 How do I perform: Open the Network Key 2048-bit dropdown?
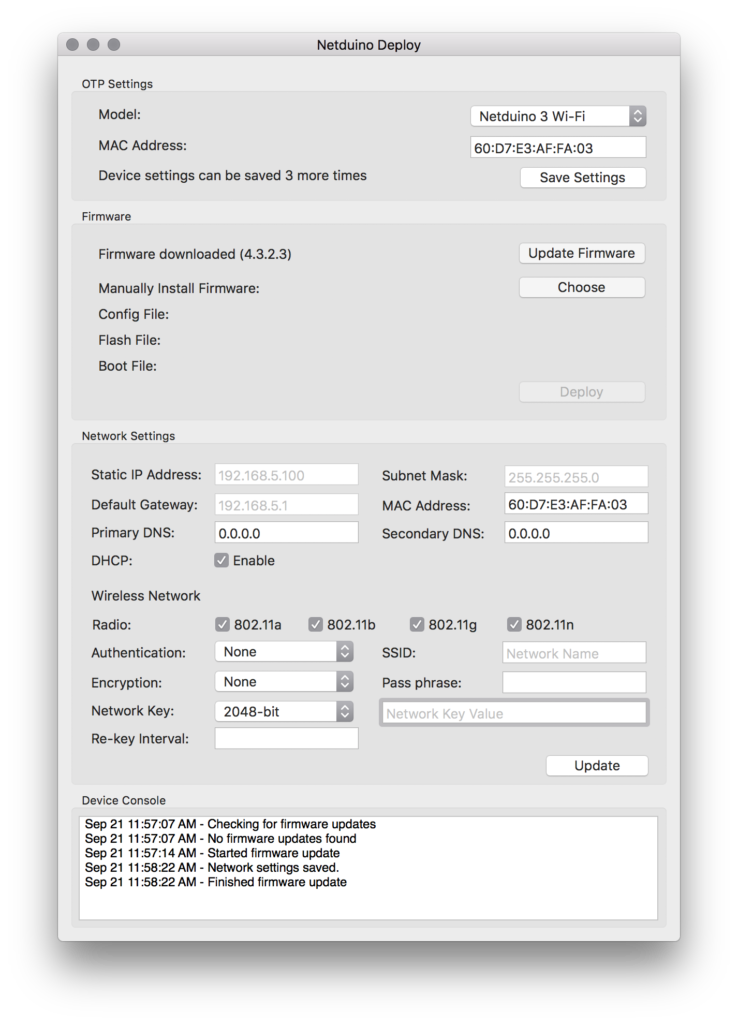[x=284, y=712]
